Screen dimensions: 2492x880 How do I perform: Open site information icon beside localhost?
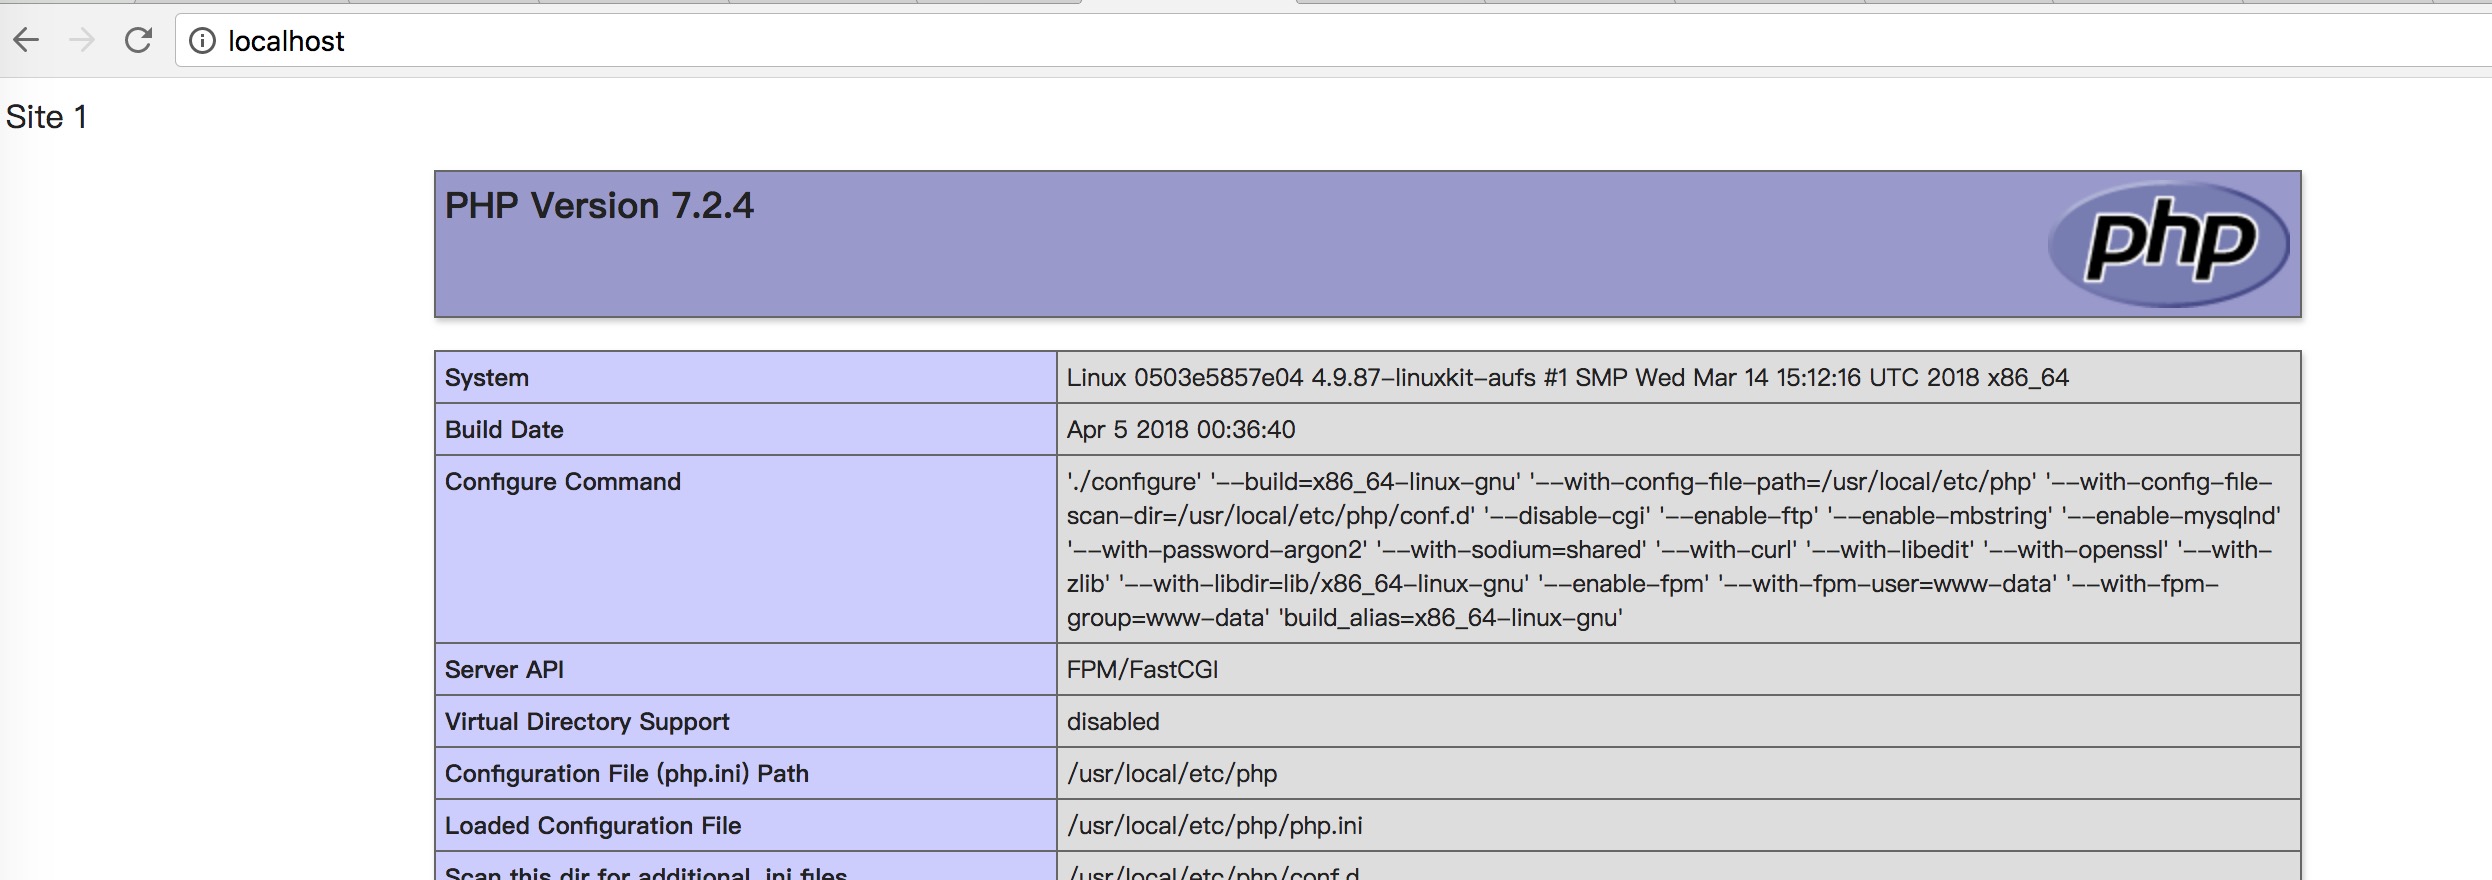coord(202,41)
